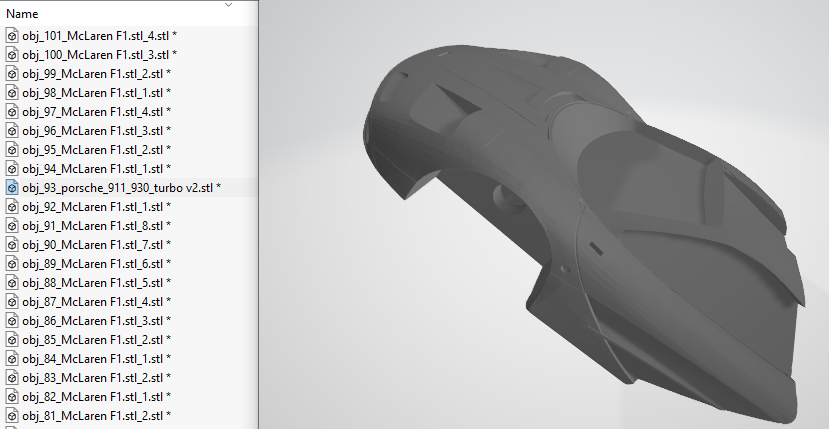The height and width of the screenshot is (429, 829).
Task: Click file icon of obj_89_McLaren F1.stl_6.stl
Action: click(12, 264)
